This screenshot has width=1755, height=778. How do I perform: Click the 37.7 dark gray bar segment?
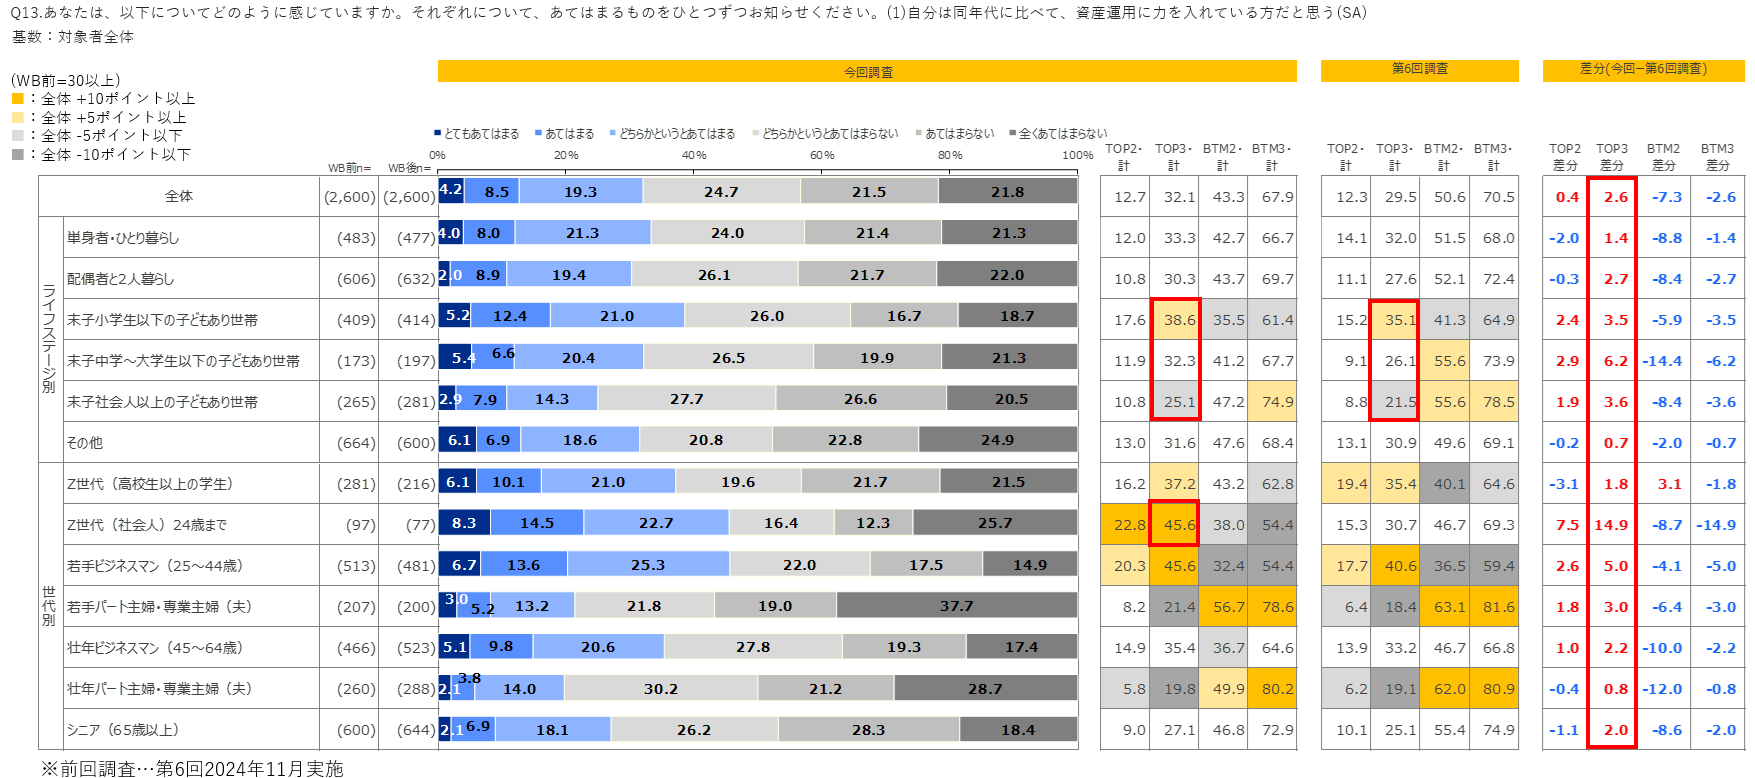click(956, 606)
